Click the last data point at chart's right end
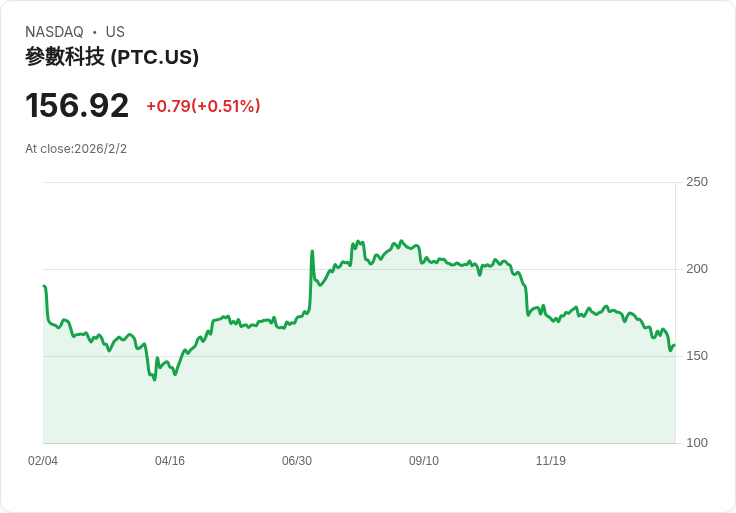The image size is (736, 513). click(674, 346)
